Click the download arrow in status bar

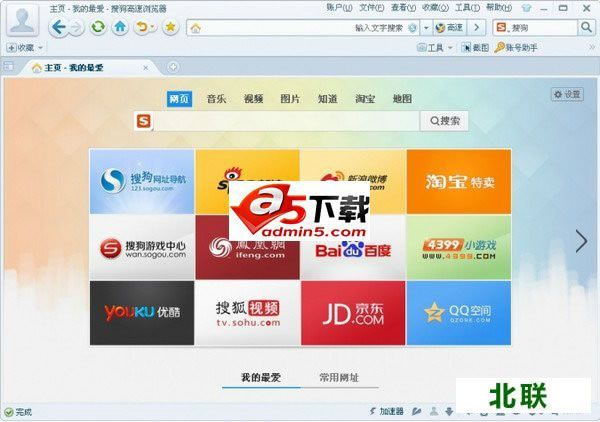click(x=450, y=411)
